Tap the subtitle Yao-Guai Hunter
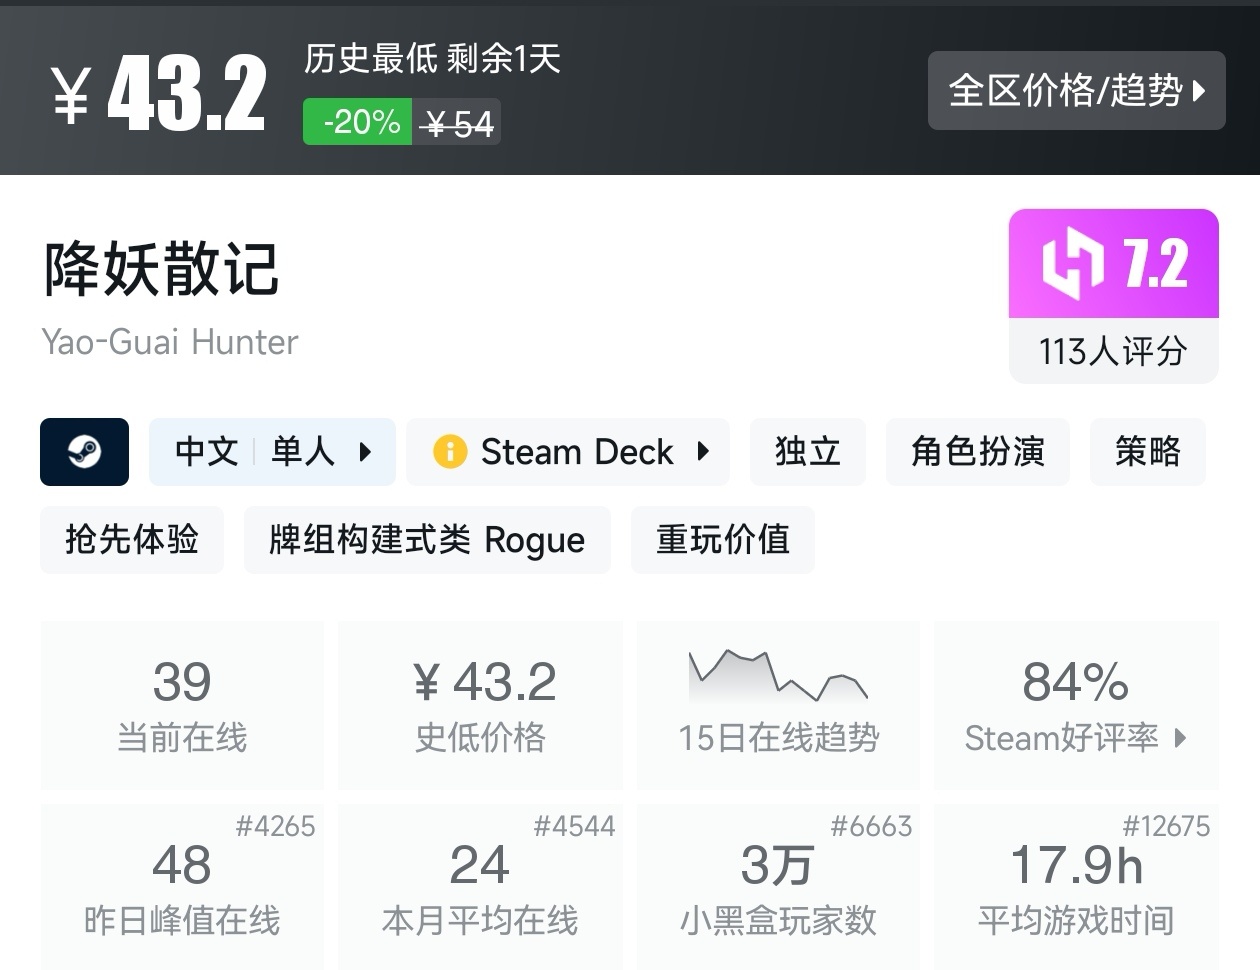1260x970 pixels. 170,342
